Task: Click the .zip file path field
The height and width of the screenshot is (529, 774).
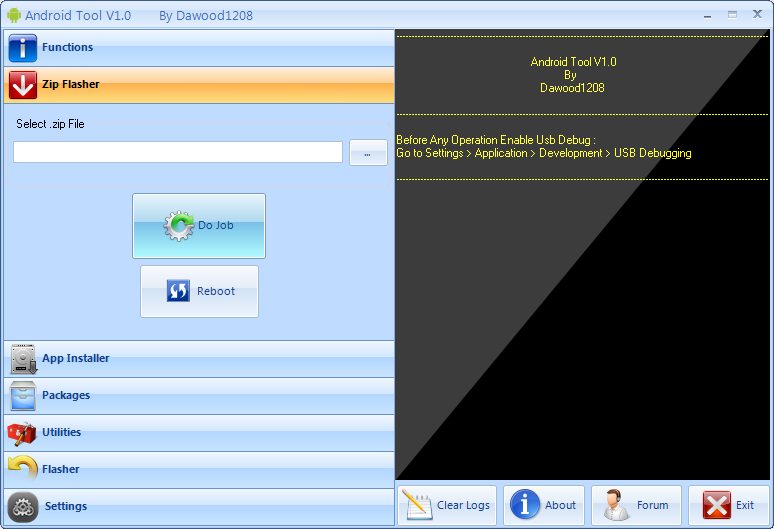Action: click(x=178, y=152)
